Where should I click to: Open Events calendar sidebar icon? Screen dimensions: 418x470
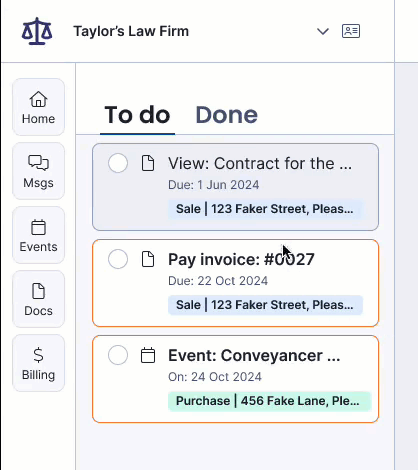pyautogui.click(x=38, y=228)
